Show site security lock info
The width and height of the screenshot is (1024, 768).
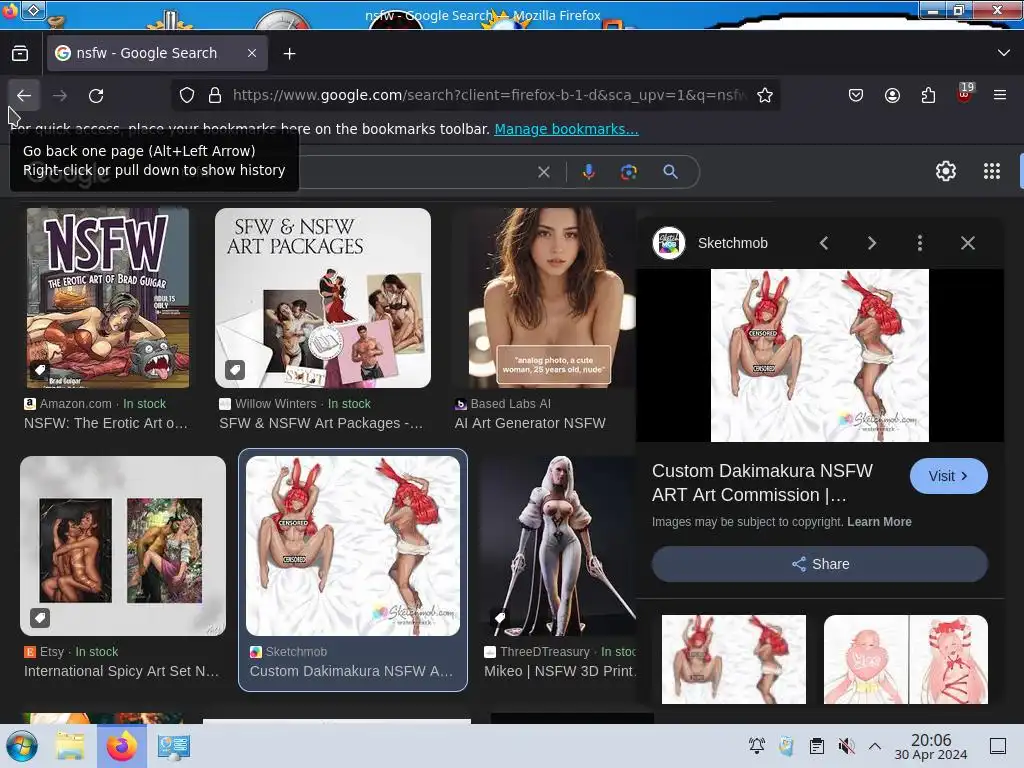pos(215,95)
